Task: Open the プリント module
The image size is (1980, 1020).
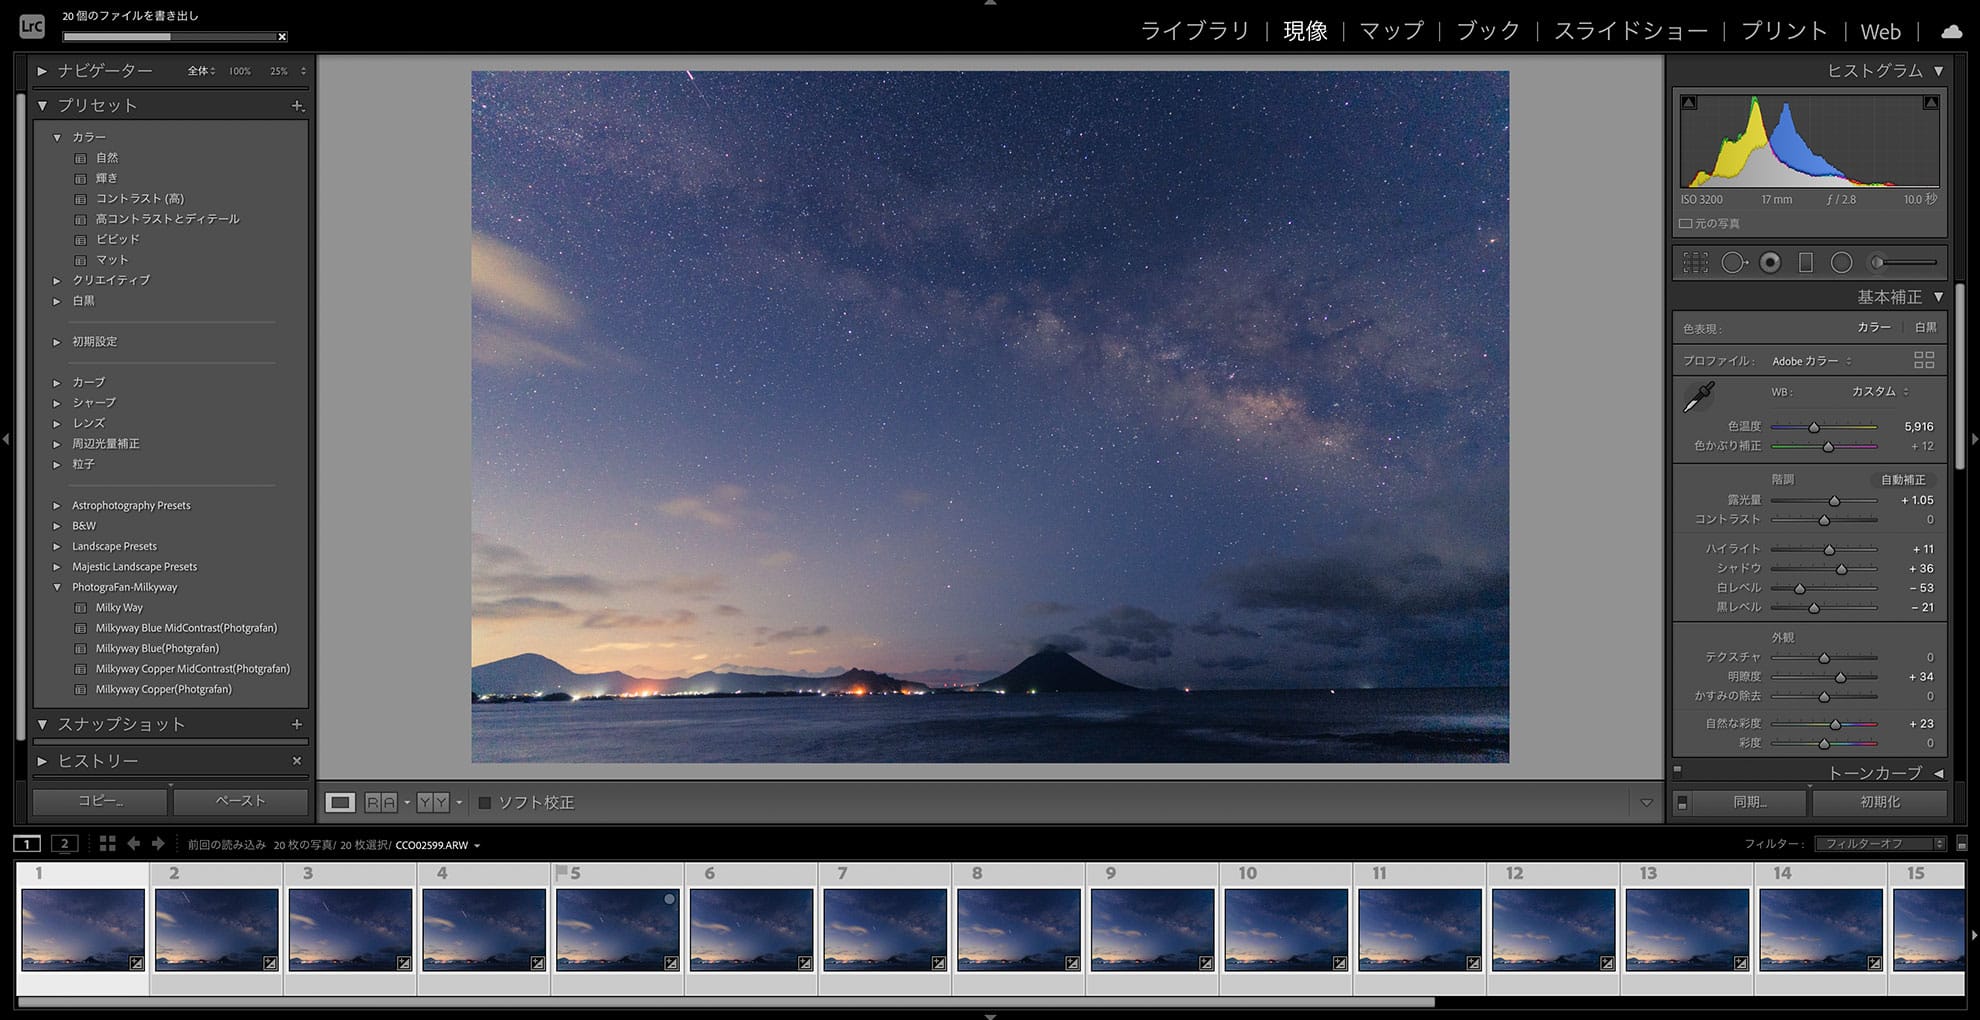Action: (x=1784, y=31)
